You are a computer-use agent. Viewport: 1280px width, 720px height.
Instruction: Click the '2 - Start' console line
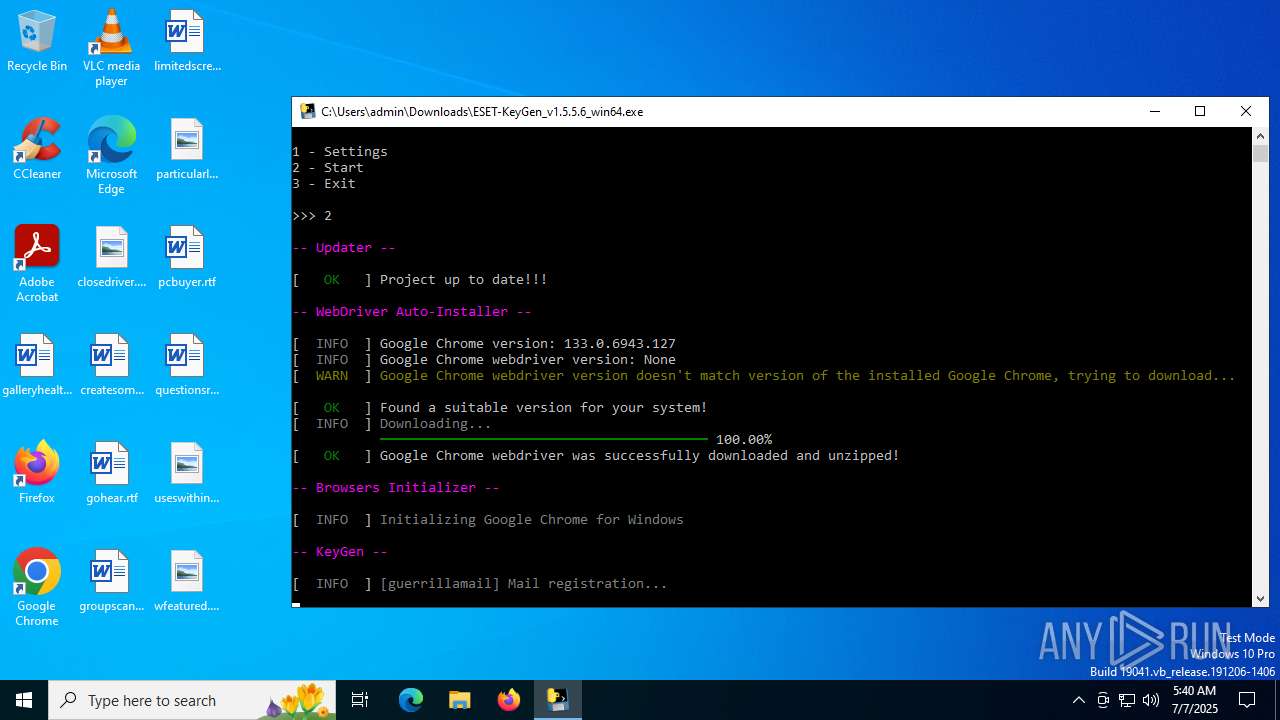tap(328, 168)
